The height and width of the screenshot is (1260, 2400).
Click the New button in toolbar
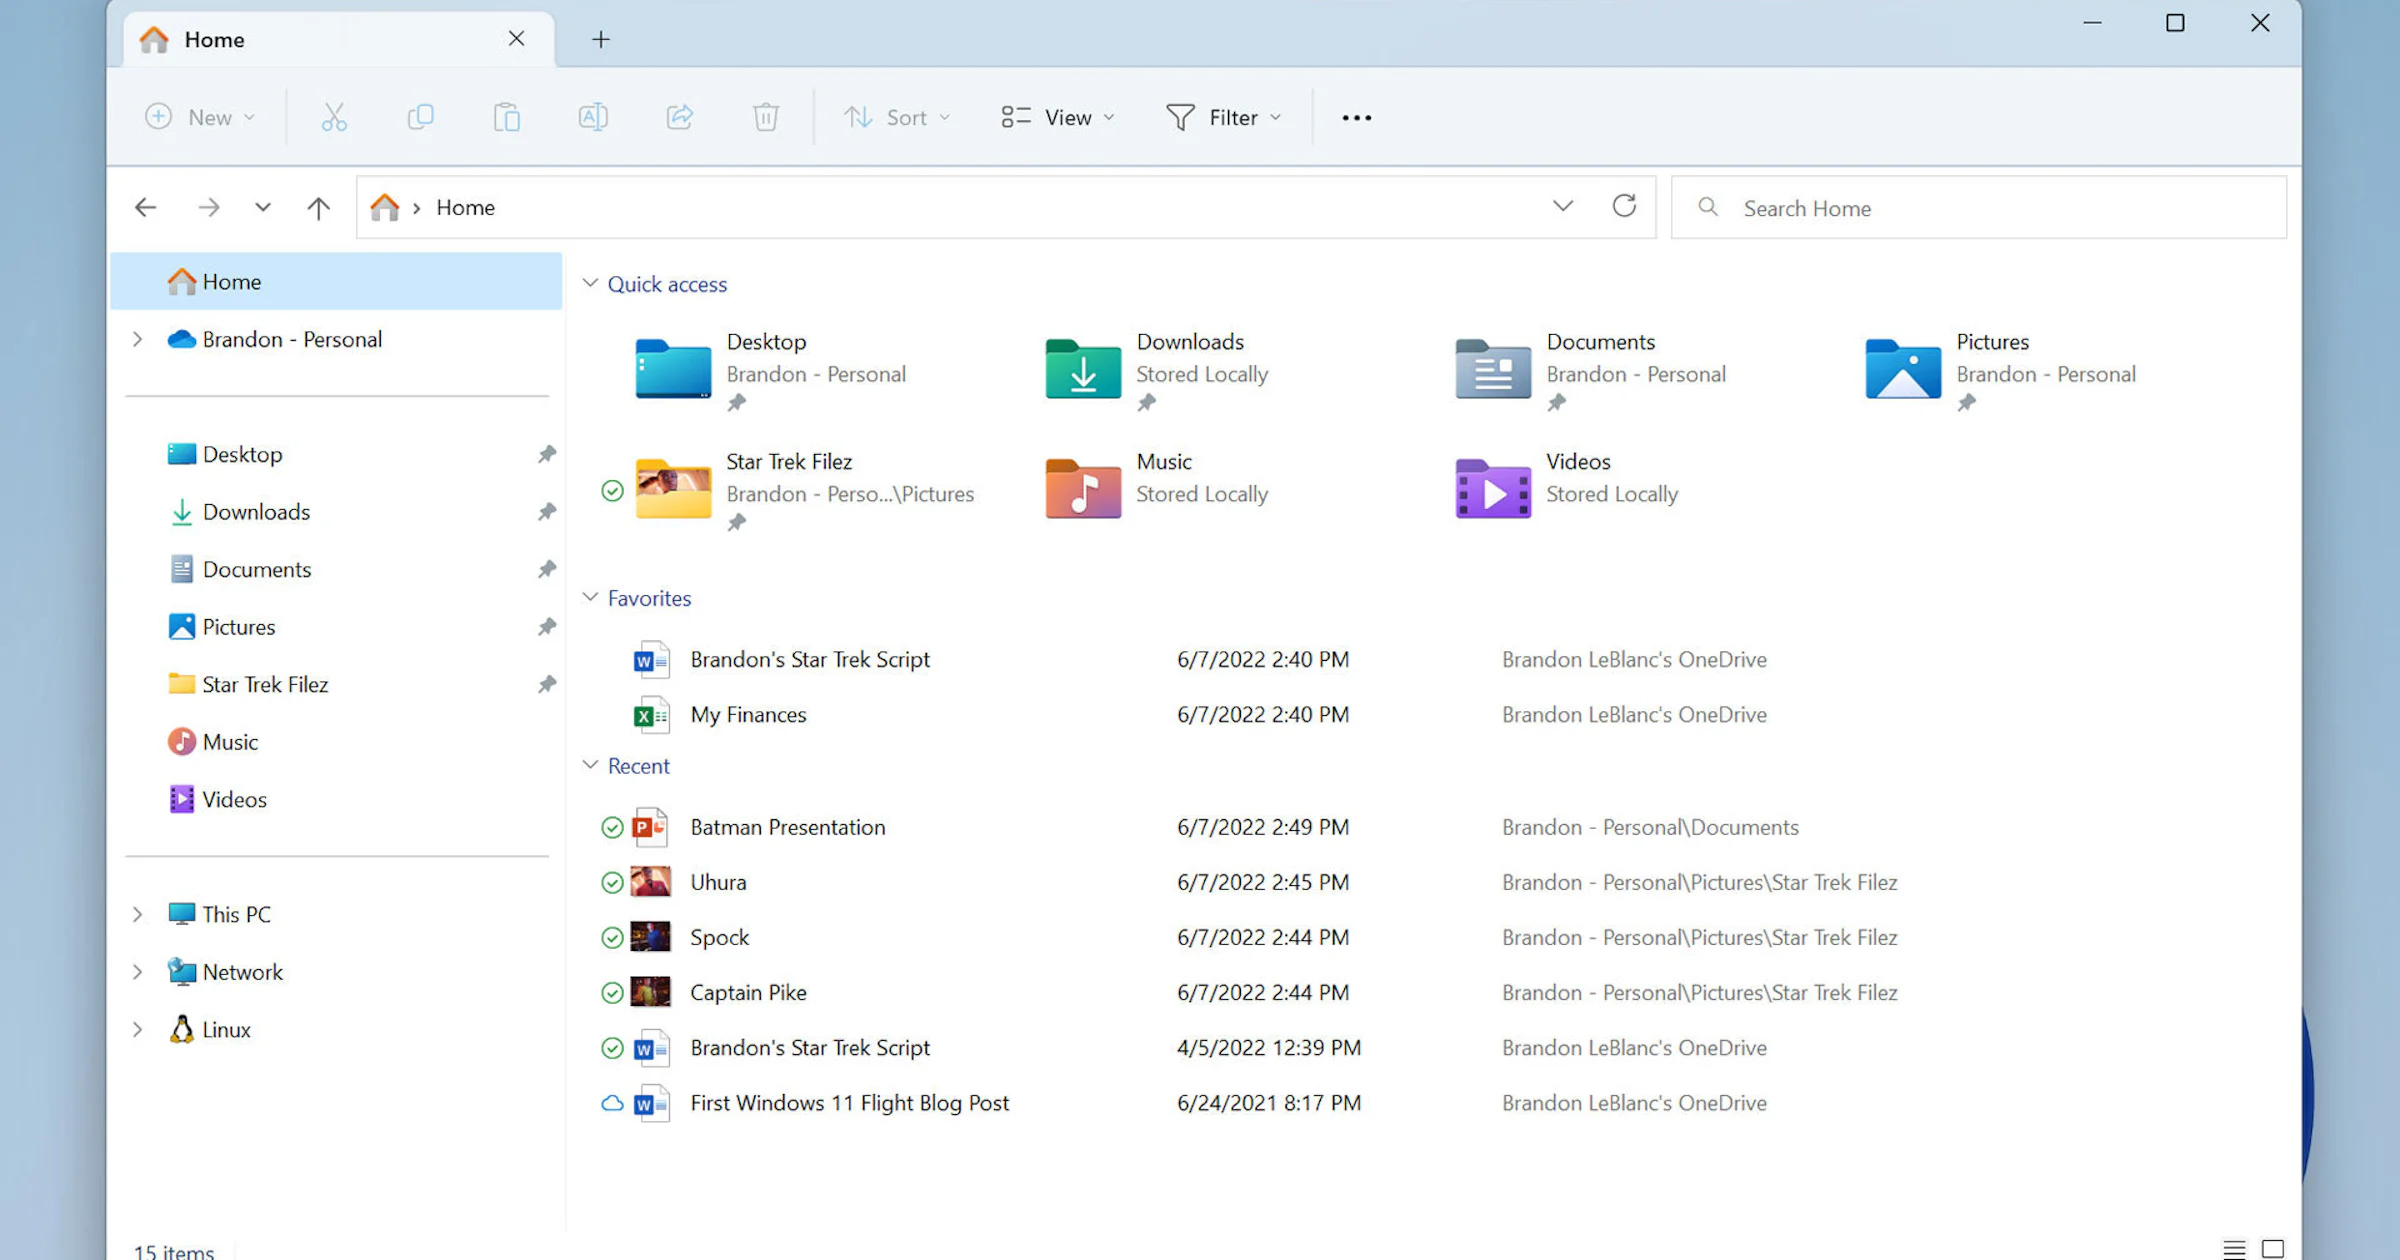[x=200, y=118]
